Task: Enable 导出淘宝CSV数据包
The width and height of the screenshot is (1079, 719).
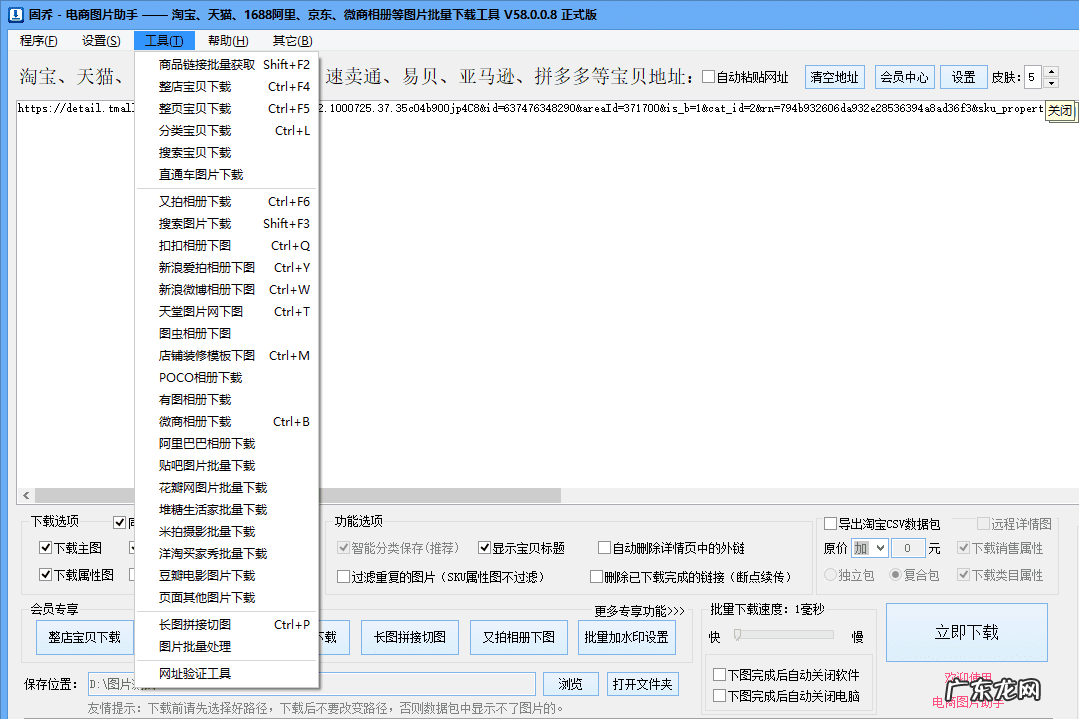Action: [829, 523]
